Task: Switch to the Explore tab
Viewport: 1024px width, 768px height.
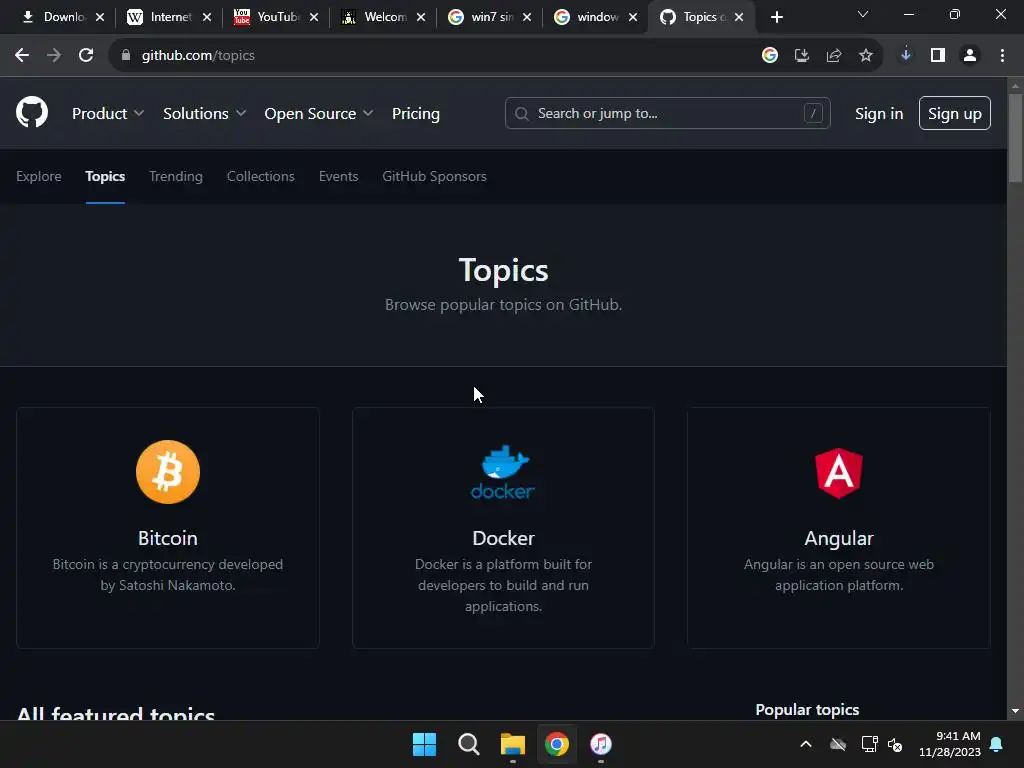Action: tap(39, 176)
